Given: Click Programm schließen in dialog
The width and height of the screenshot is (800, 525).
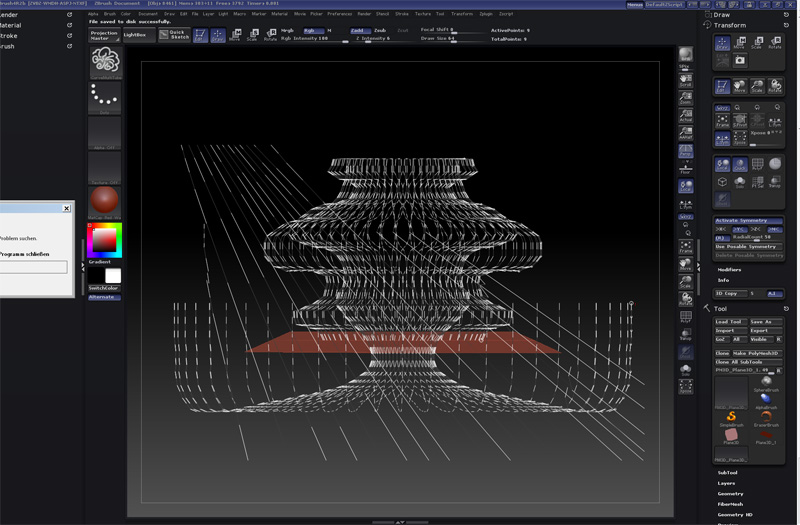Looking at the screenshot, I should (x=24, y=254).
